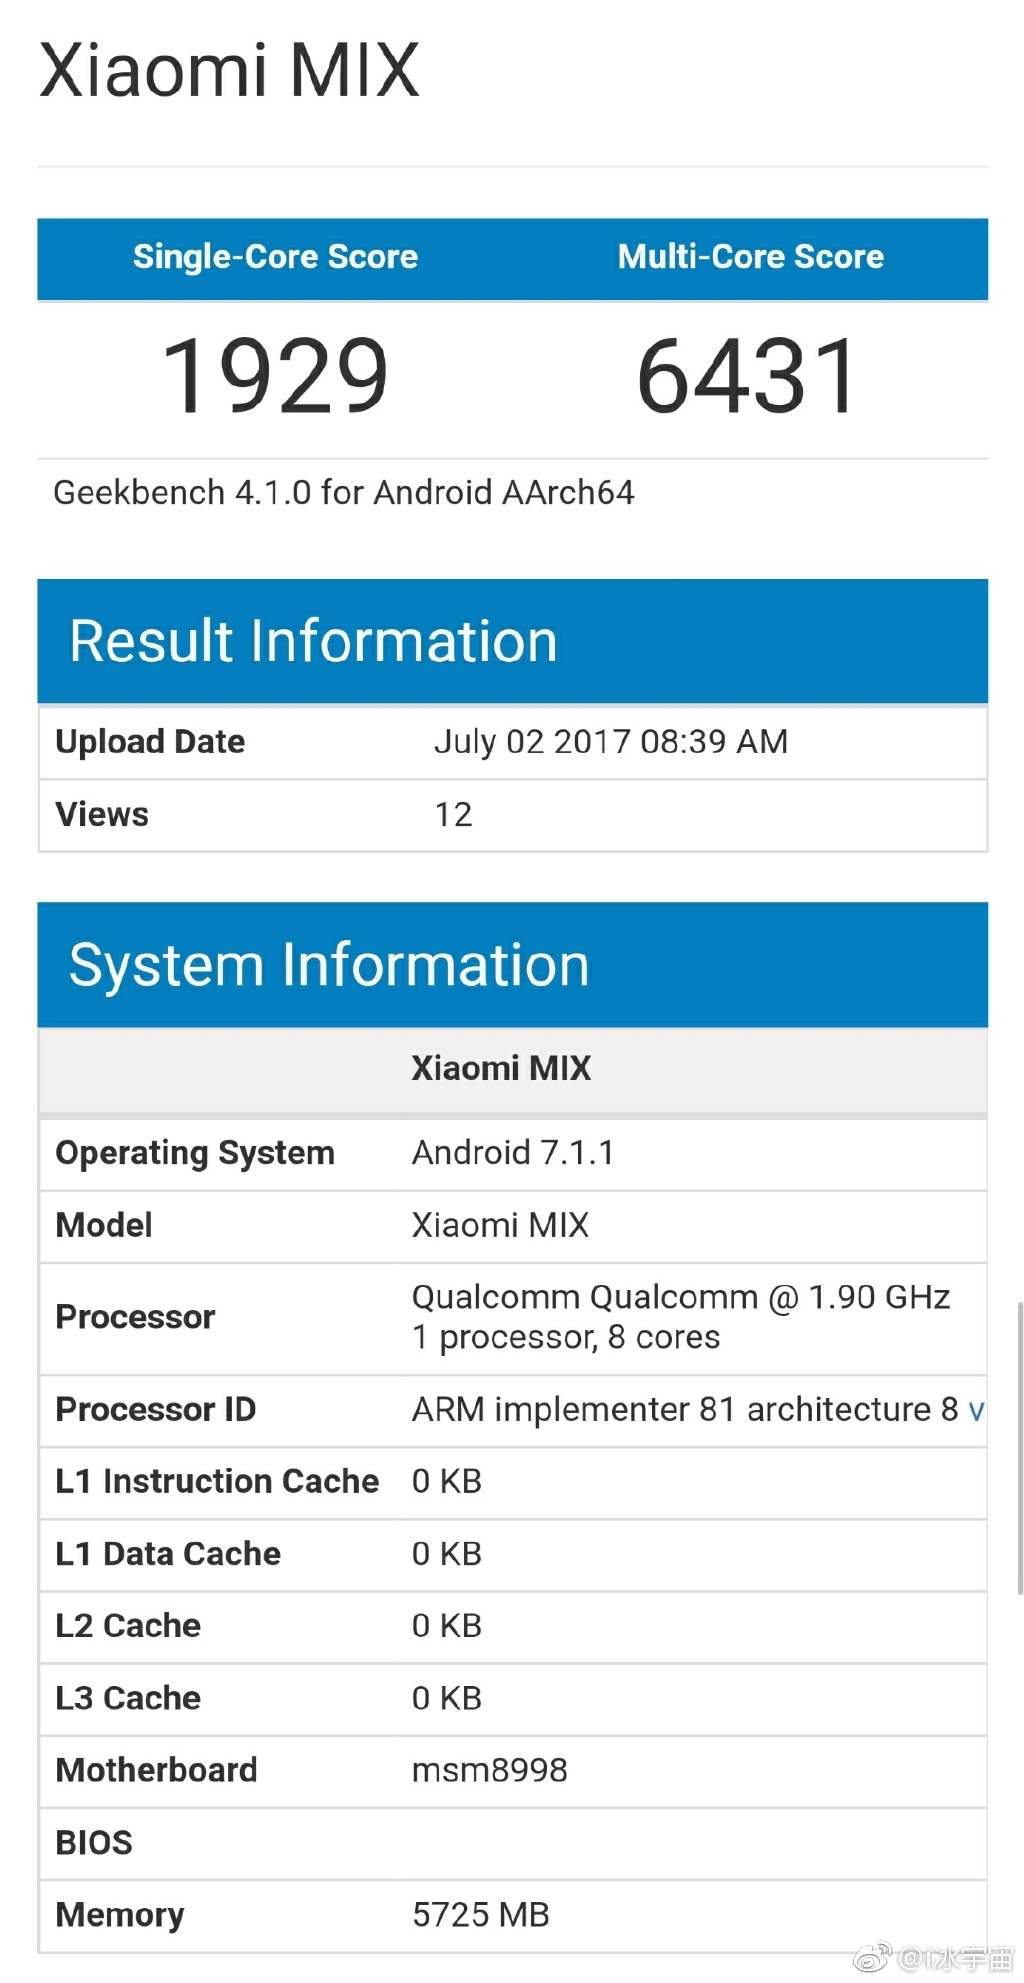Click the Model row Xiaomi MIX value
This screenshot has height=1983, width=1024.
(x=501, y=1225)
